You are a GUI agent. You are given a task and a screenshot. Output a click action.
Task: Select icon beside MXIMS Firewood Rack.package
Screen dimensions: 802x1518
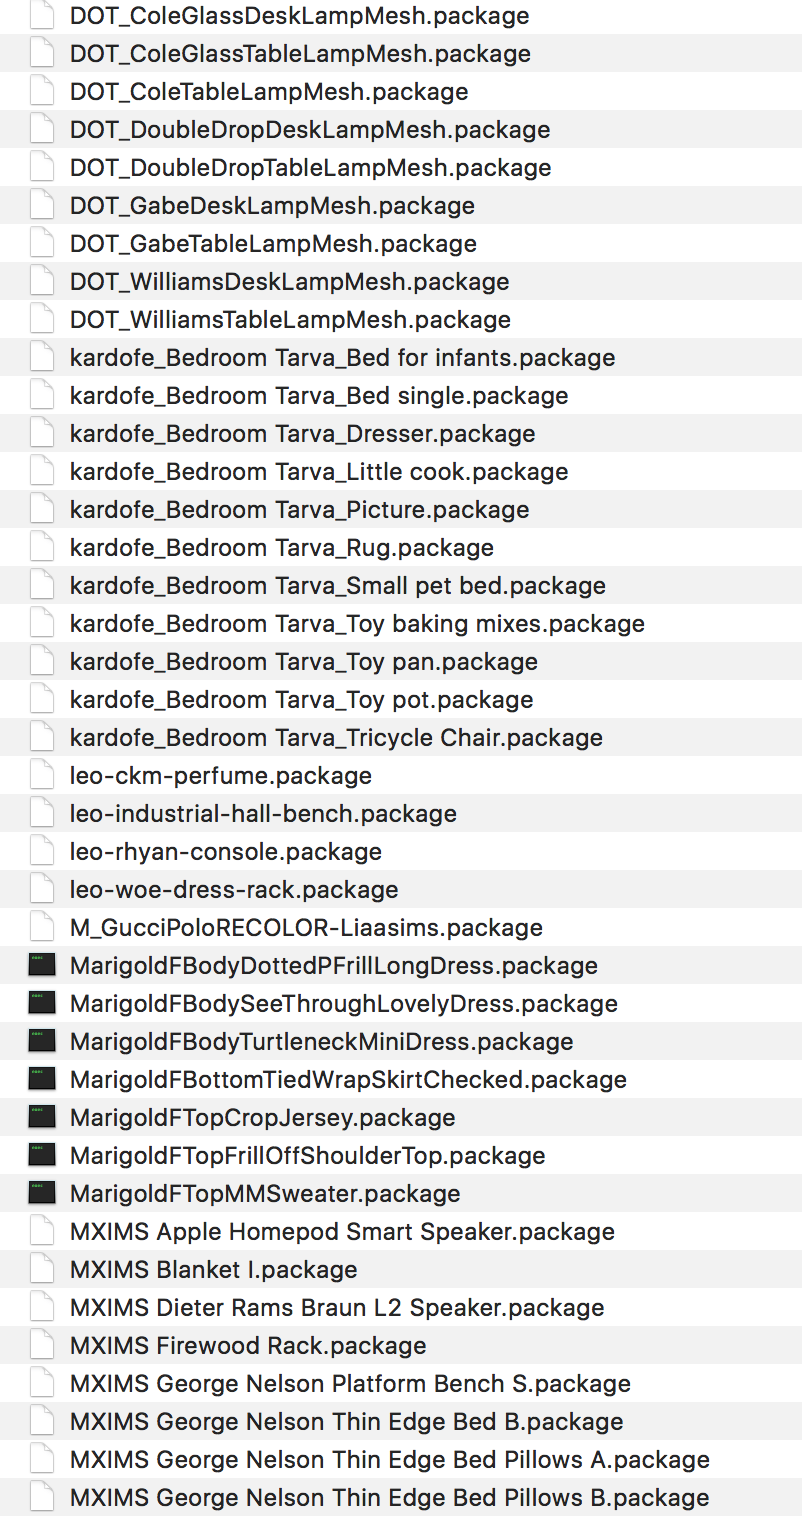[x=42, y=1345]
